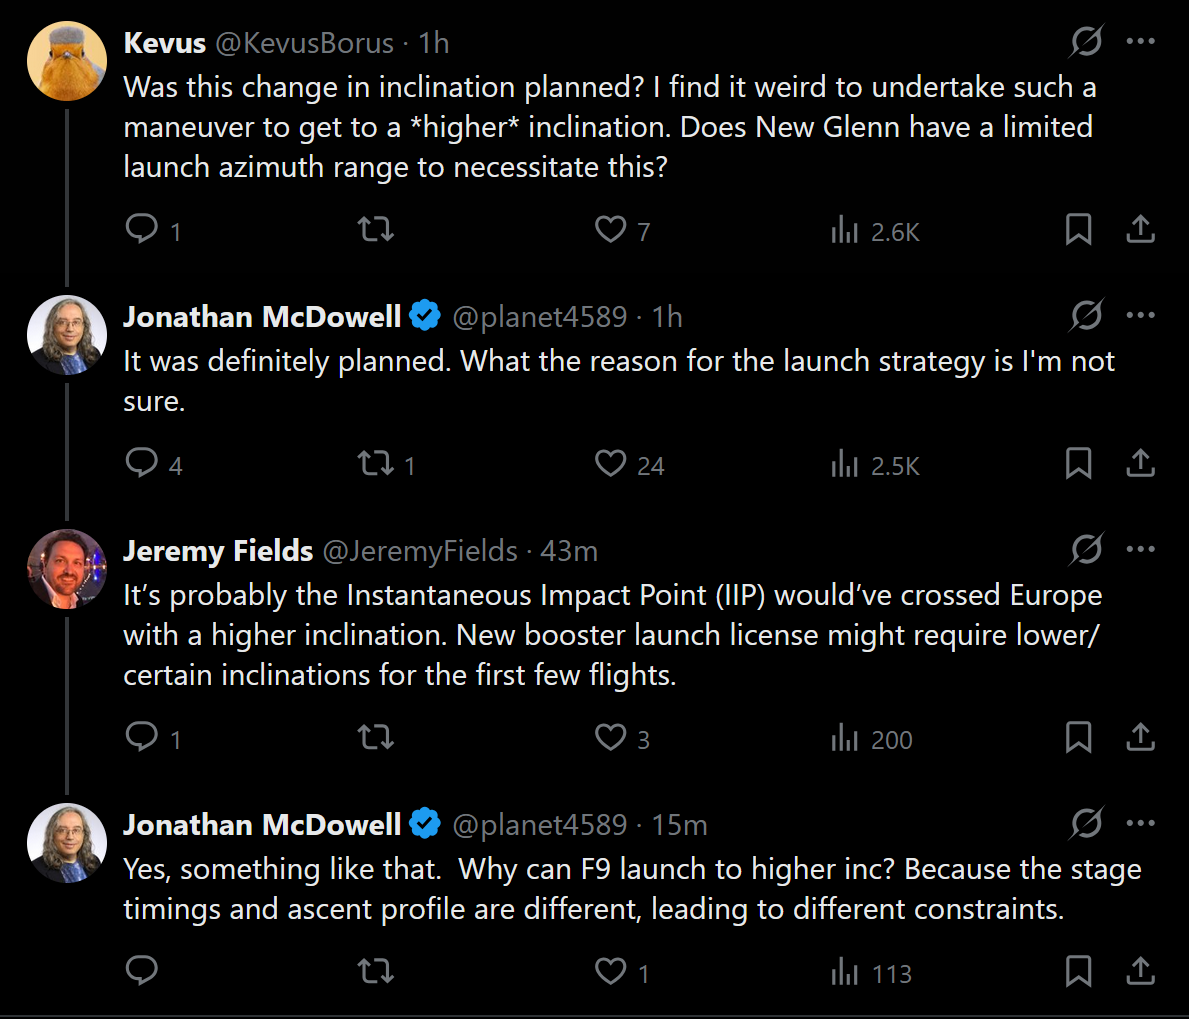
Task: Like Kevus's tweet with 7 likes
Action: pos(610,230)
